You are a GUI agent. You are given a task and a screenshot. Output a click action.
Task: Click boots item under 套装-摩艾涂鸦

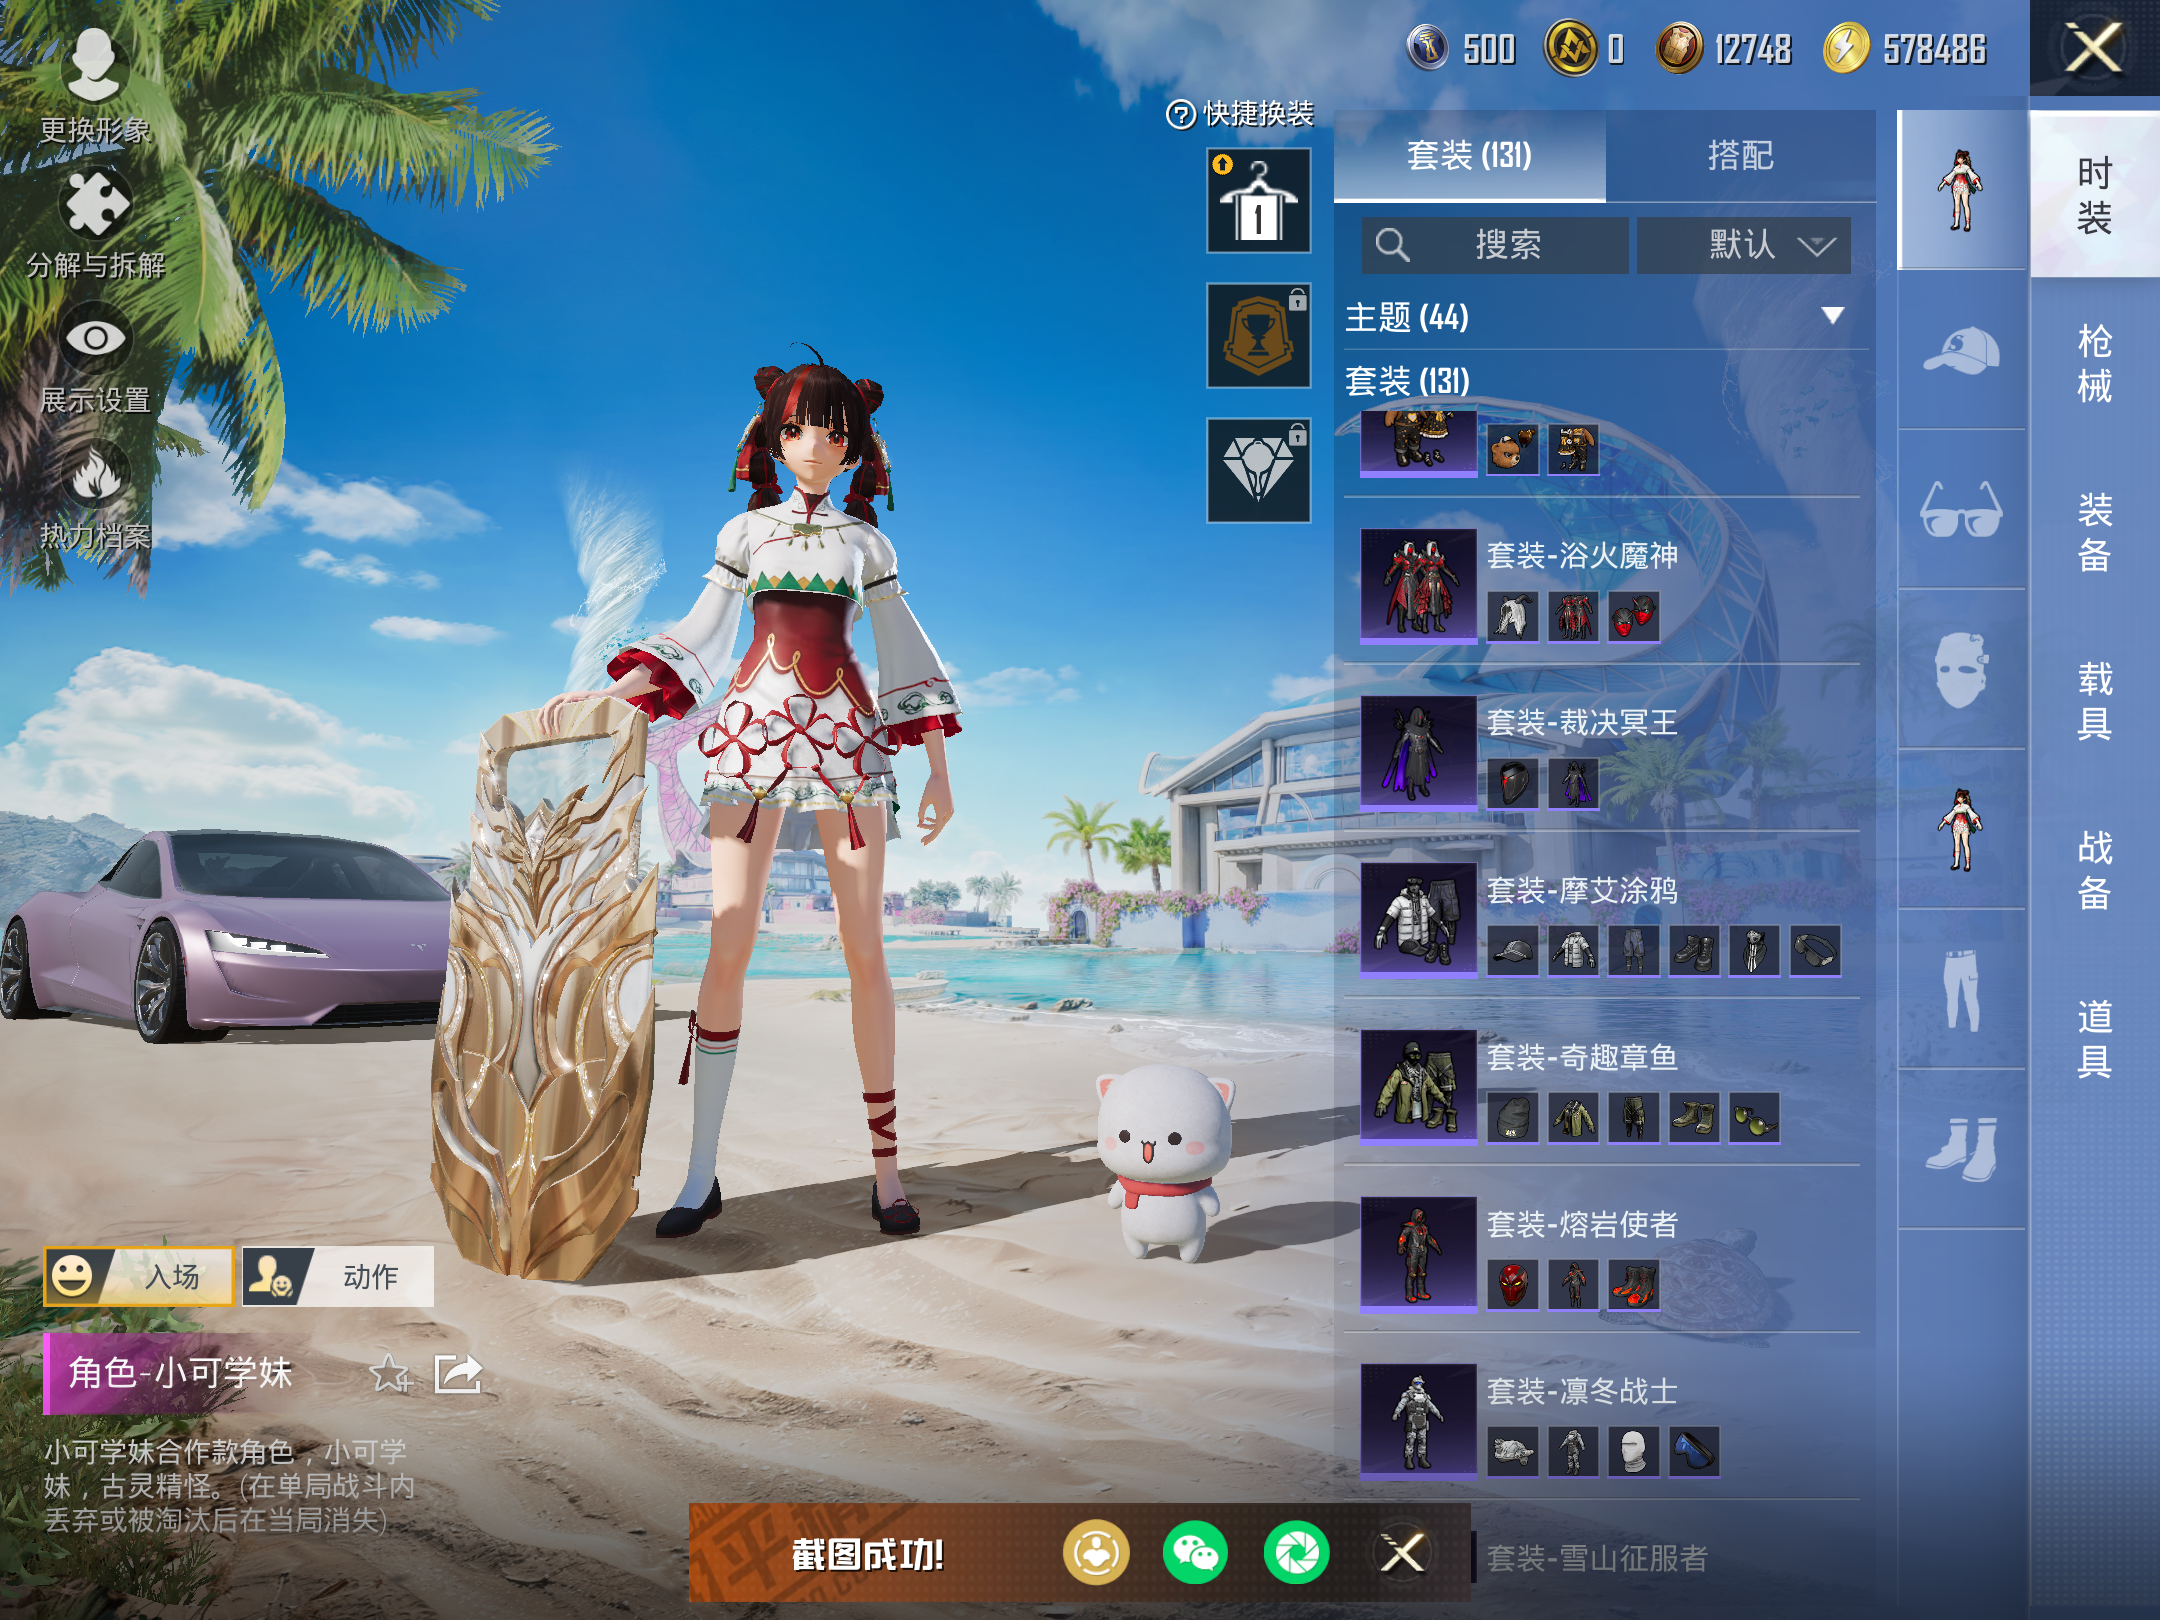(1694, 950)
